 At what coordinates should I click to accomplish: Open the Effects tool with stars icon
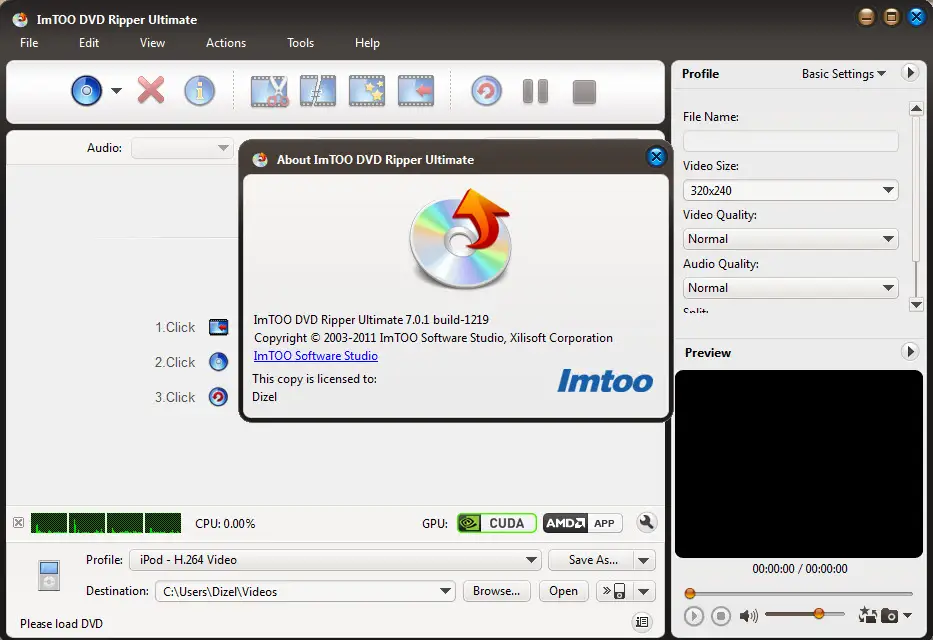pyautogui.click(x=367, y=91)
